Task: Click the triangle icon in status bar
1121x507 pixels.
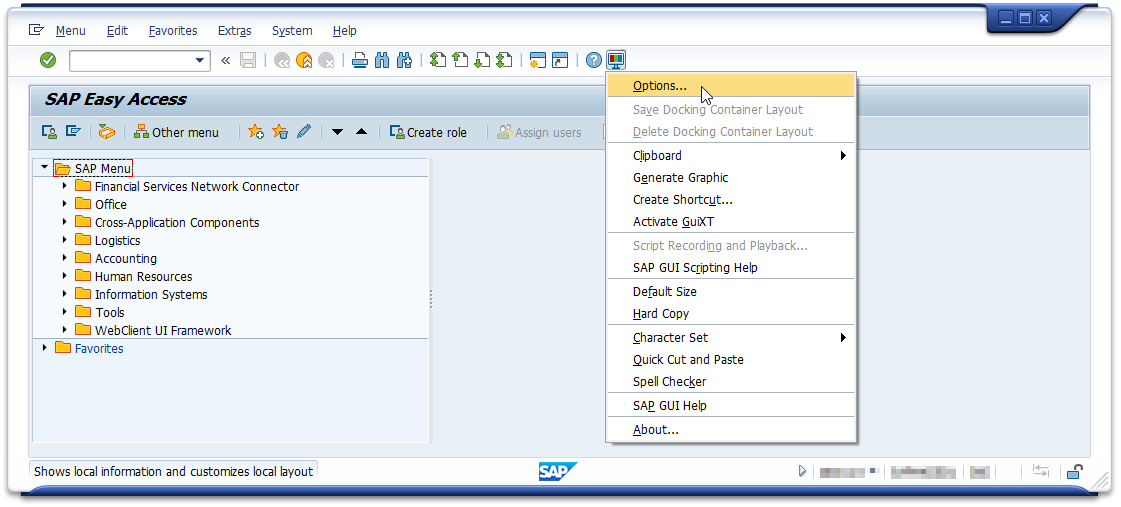Action: pyautogui.click(x=802, y=471)
